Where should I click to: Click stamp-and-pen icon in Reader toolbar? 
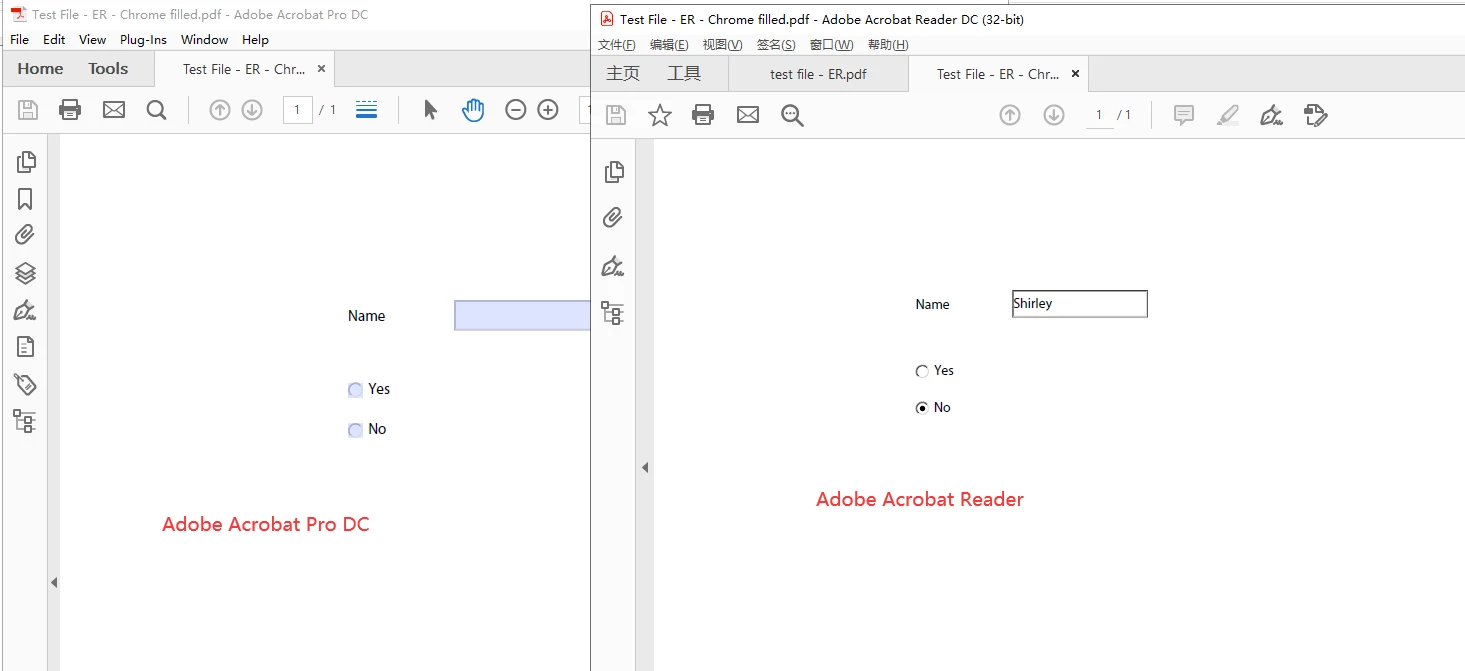[1316, 115]
